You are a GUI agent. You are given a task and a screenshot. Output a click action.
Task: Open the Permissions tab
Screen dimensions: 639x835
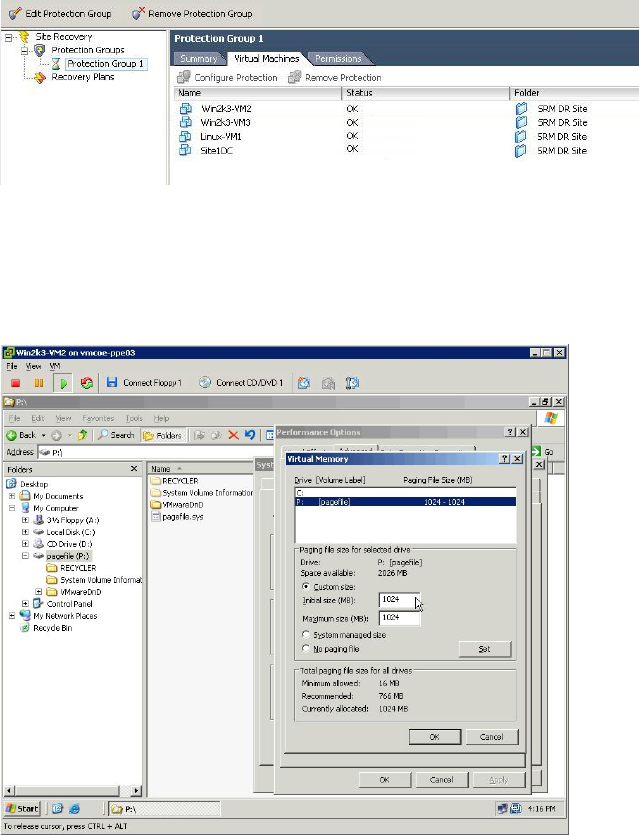tap(337, 59)
